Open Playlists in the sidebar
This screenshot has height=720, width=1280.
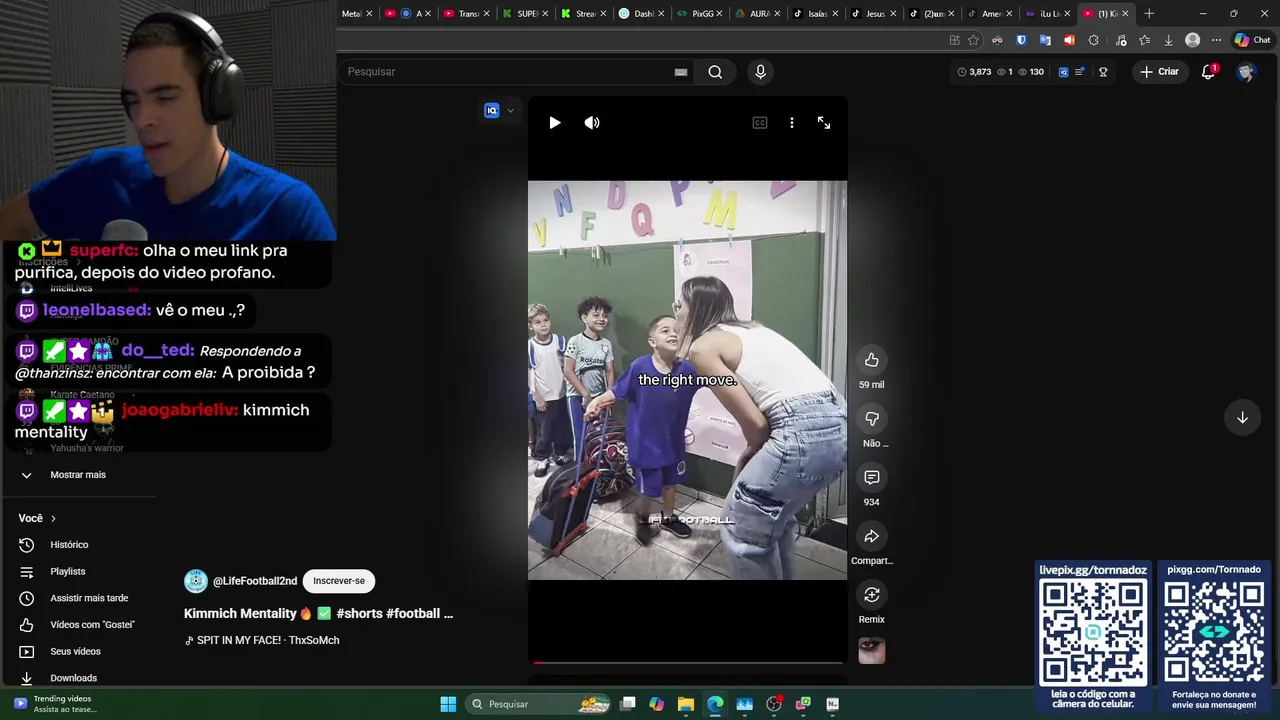(x=68, y=571)
